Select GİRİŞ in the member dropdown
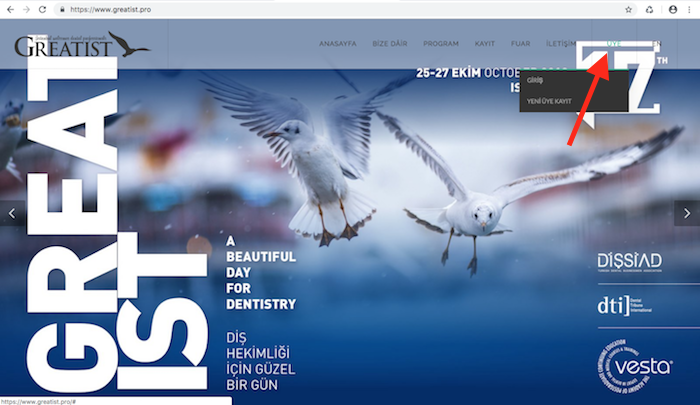Image resolution: width=700 pixels, height=405 pixels. [x=534, y=80]
